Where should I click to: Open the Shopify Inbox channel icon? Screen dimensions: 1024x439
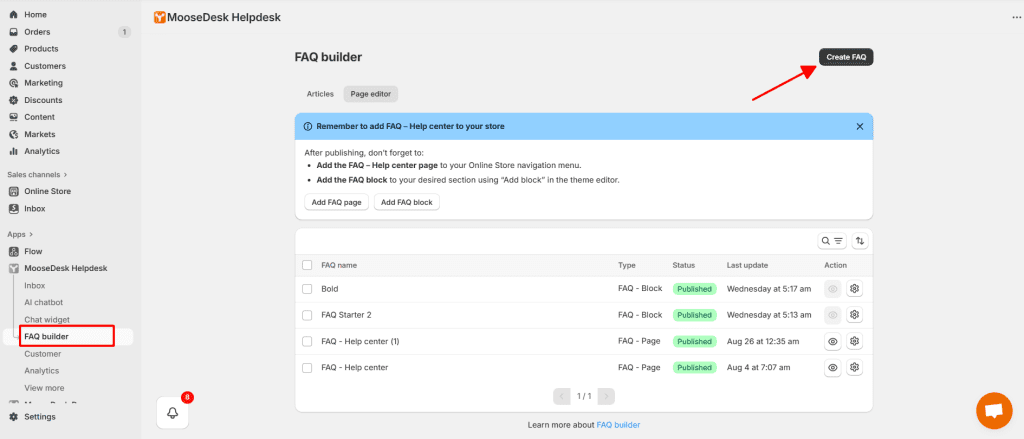[13, 208]
